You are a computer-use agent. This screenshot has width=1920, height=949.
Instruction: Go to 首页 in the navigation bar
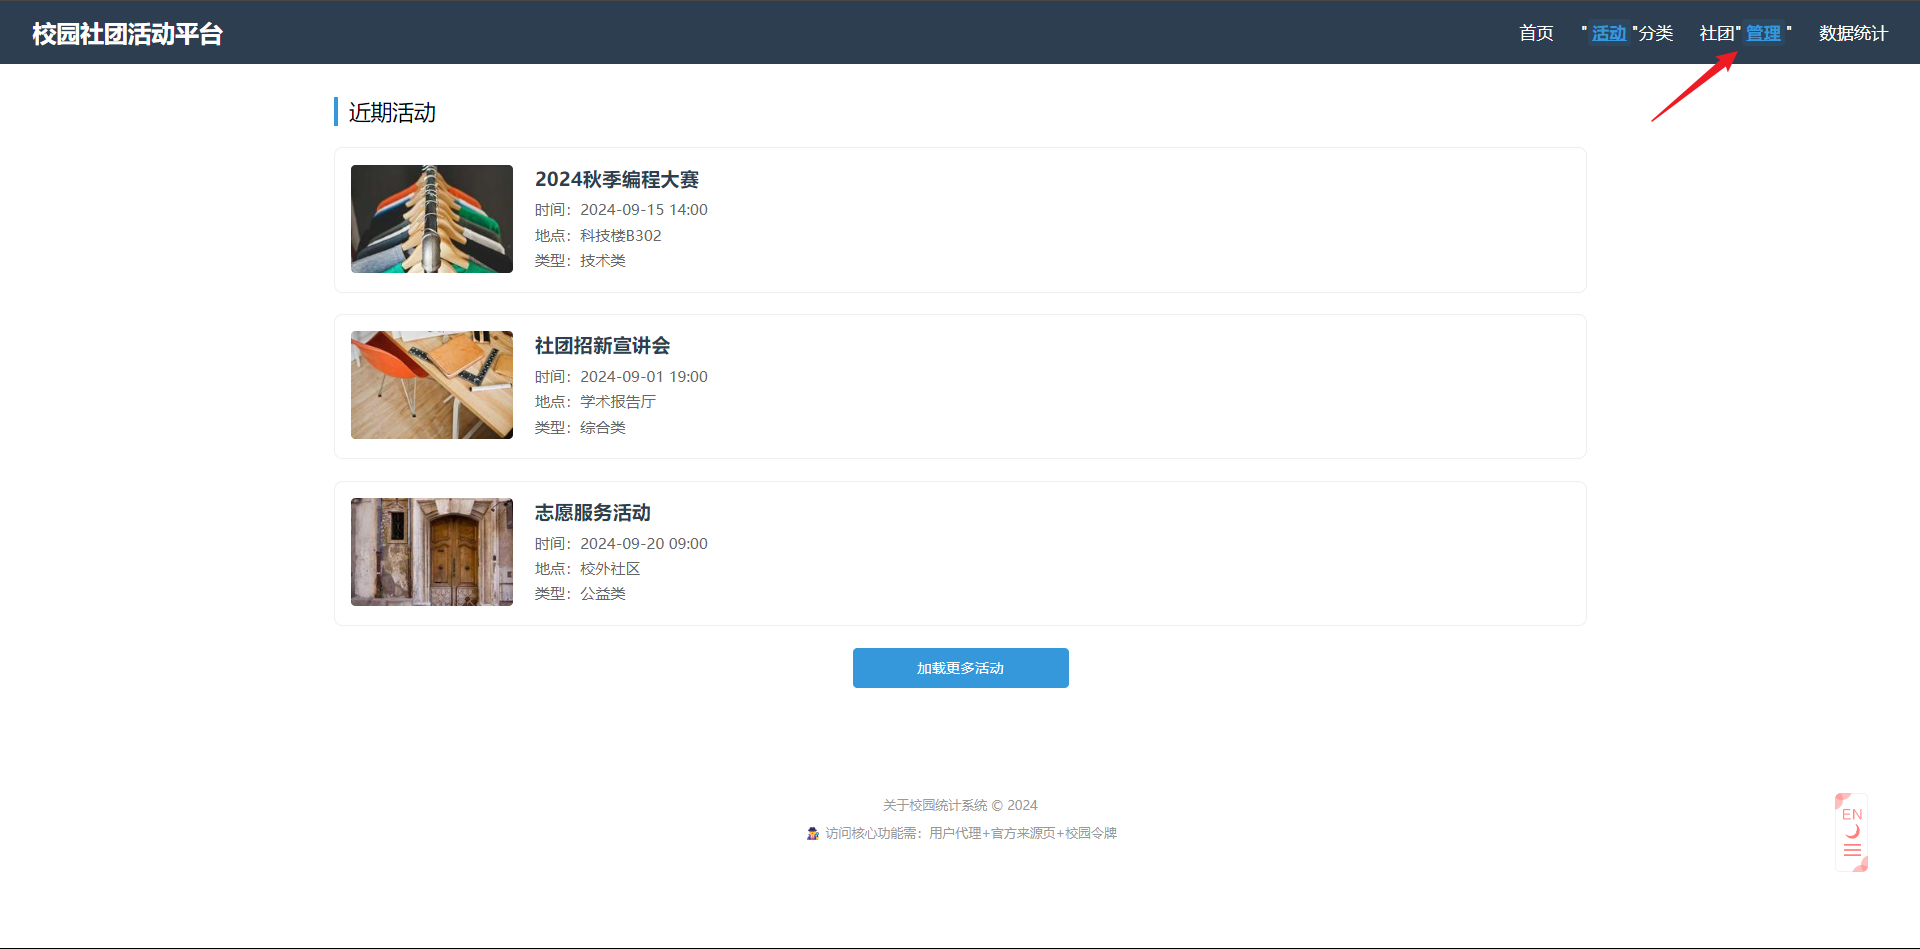(x=1536, y=33)
